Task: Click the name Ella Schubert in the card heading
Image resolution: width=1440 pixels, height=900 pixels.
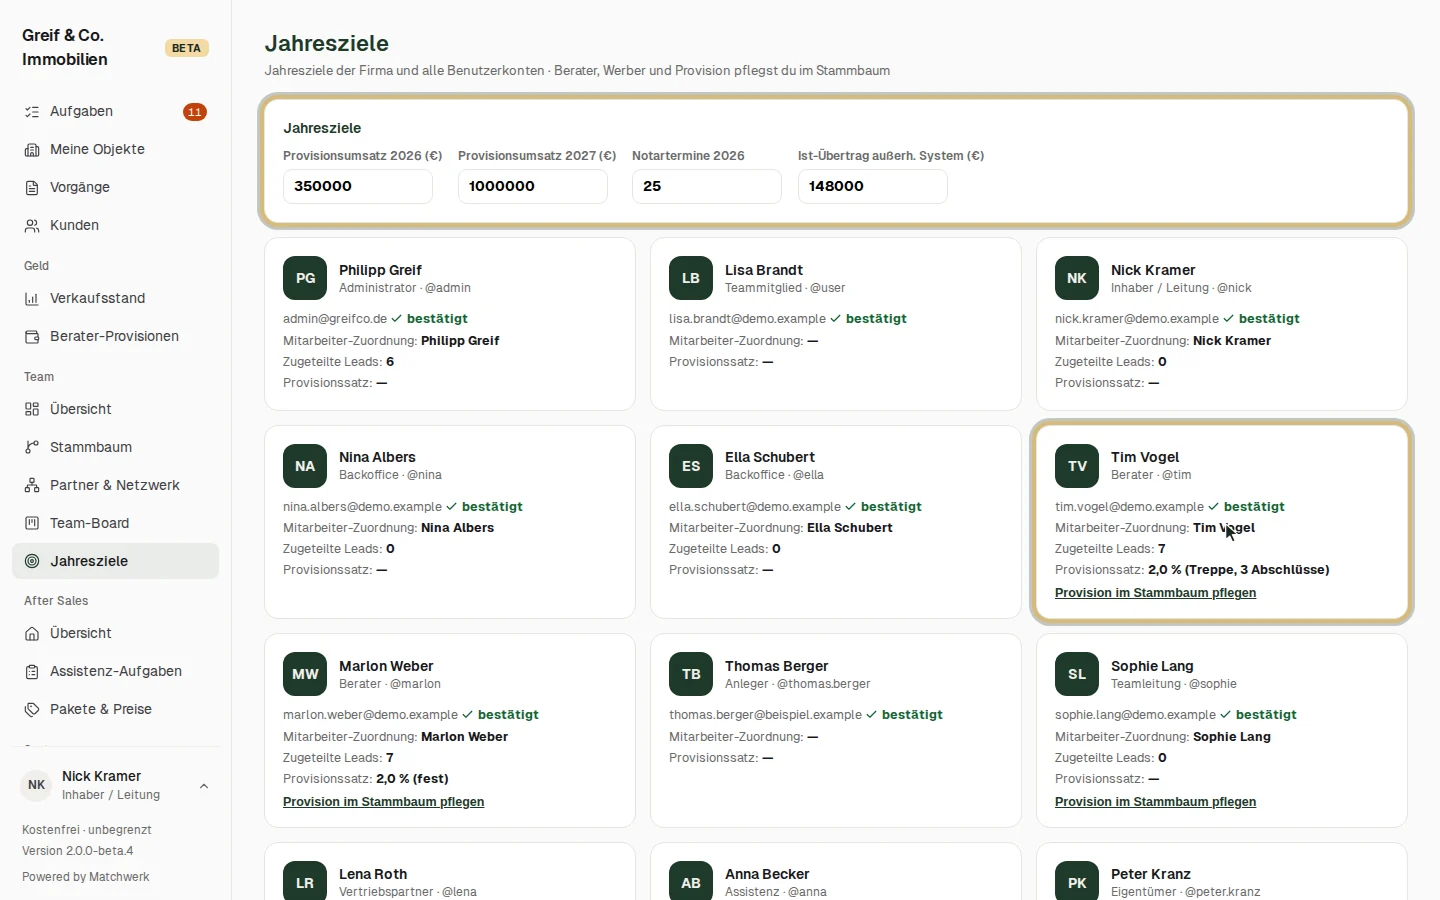Action: click(x=770, y=457)
